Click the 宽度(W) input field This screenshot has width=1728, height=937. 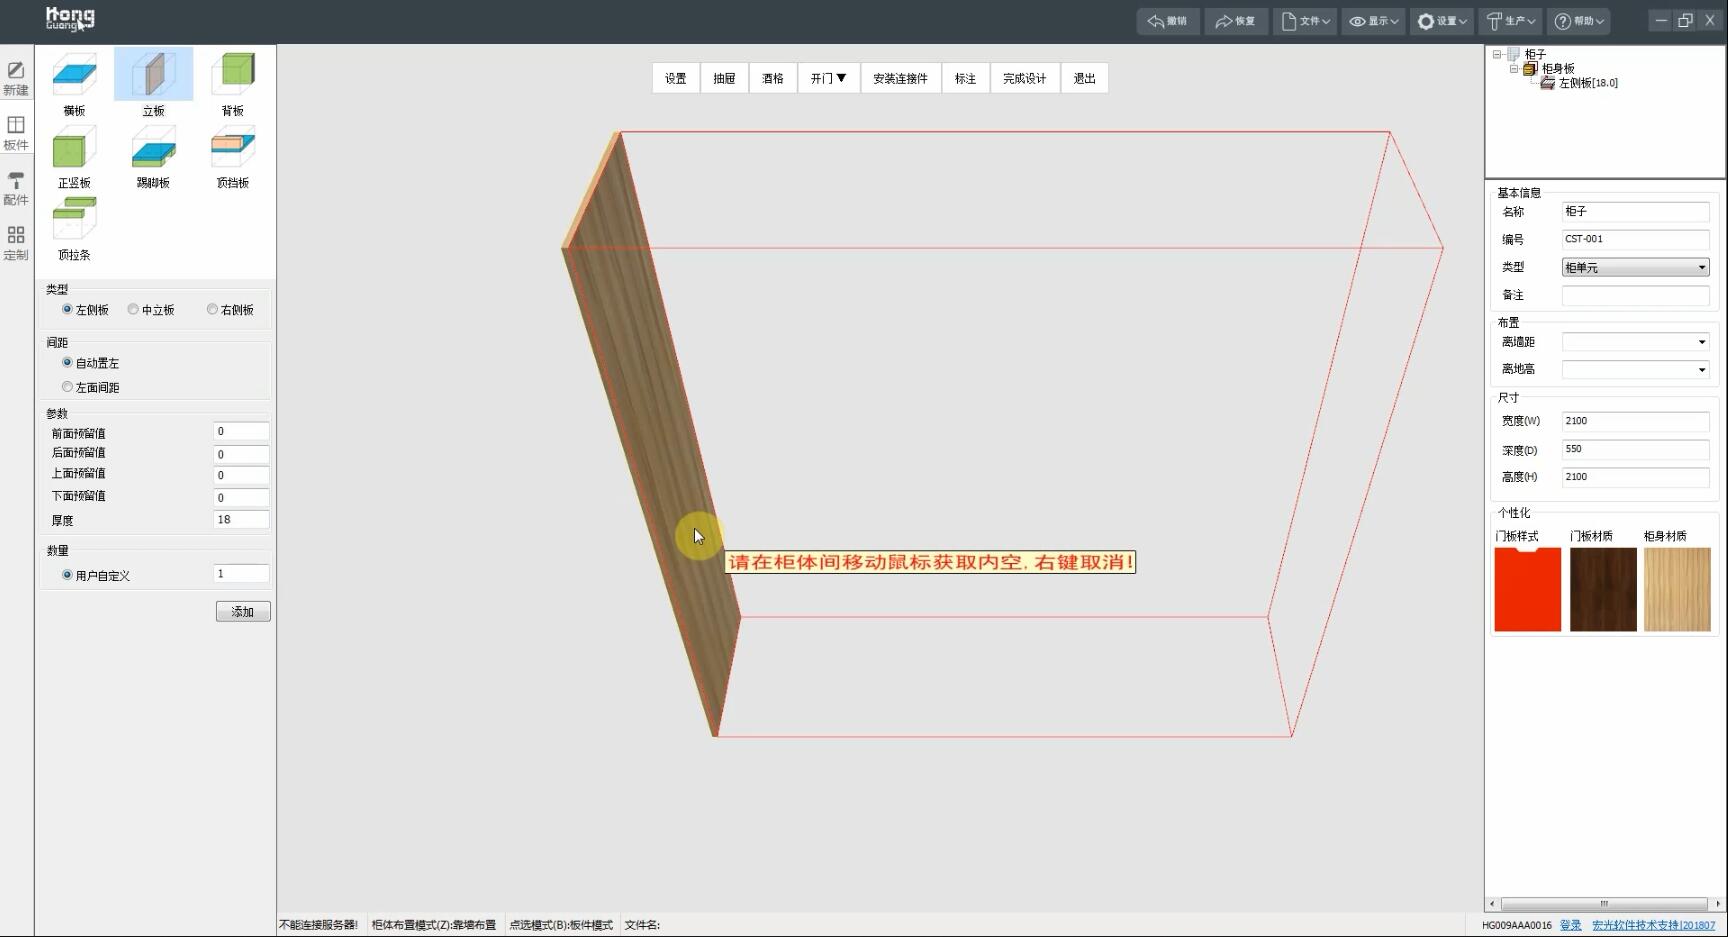[1635, 421]
